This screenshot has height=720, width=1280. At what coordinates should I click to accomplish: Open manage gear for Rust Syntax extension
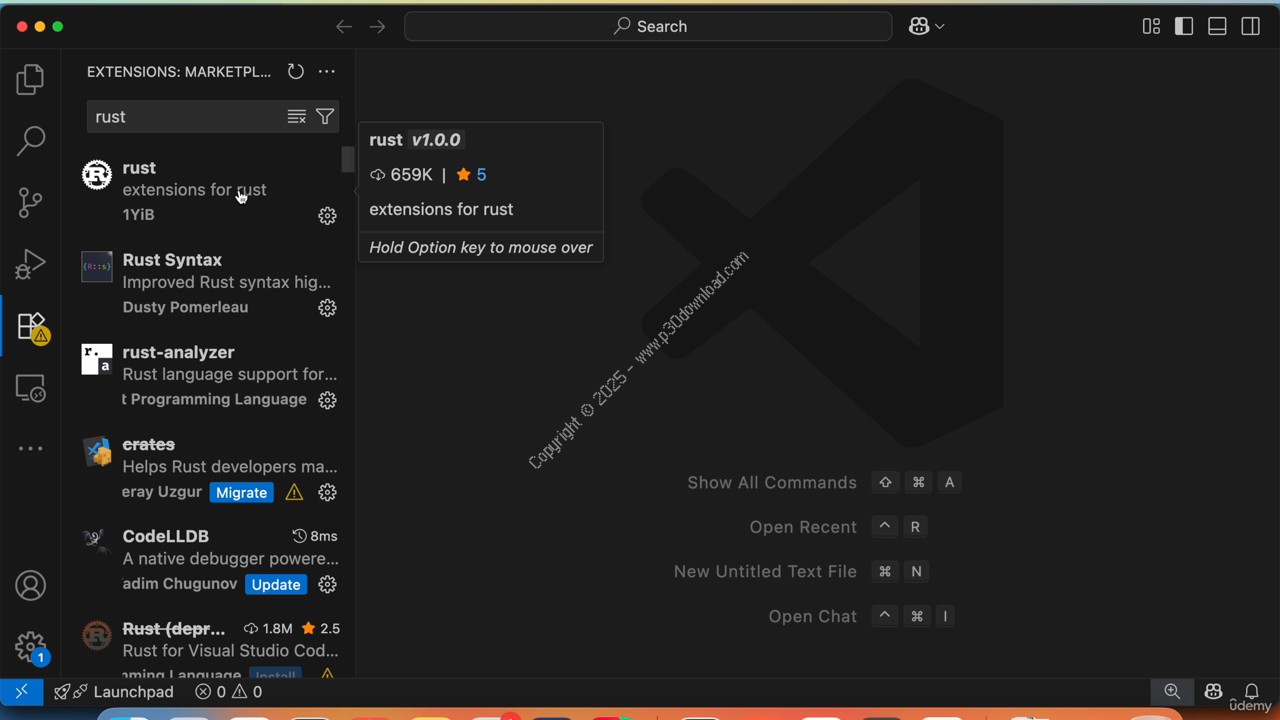point(327,308)
